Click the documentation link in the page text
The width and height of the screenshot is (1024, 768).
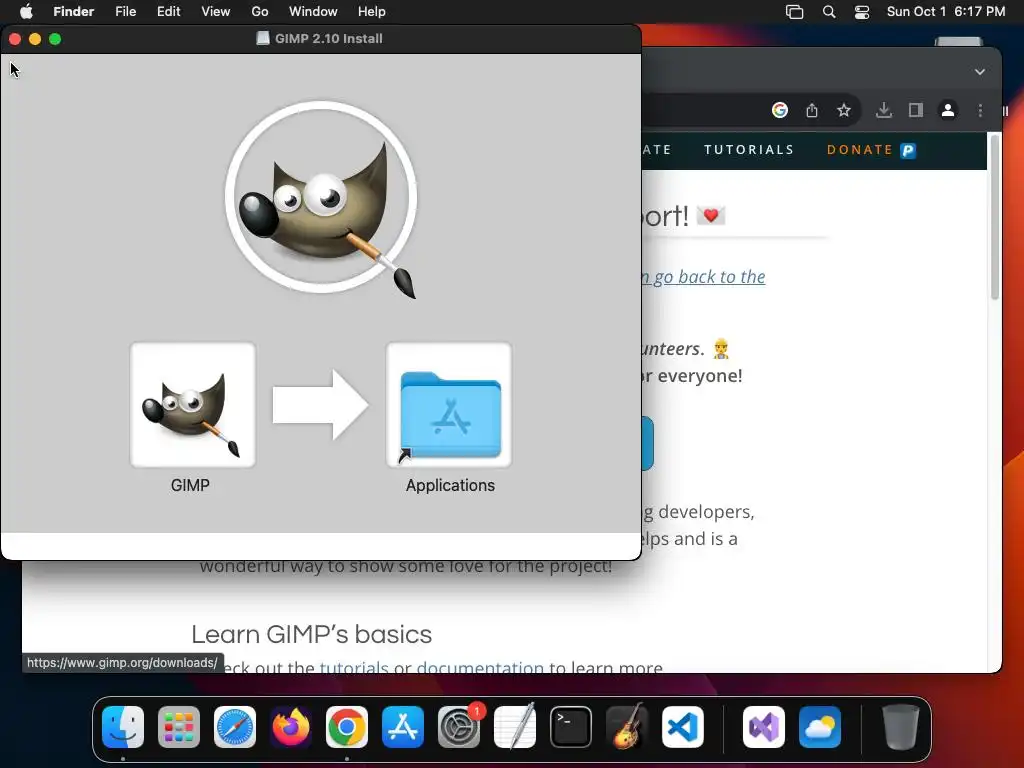point(480,667)
